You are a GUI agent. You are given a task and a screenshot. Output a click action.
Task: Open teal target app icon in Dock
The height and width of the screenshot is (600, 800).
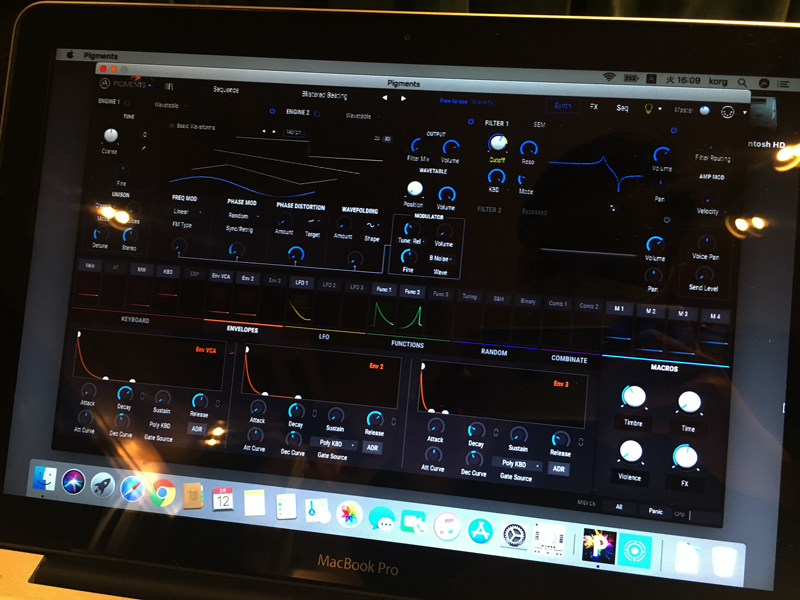coord(635,550)
